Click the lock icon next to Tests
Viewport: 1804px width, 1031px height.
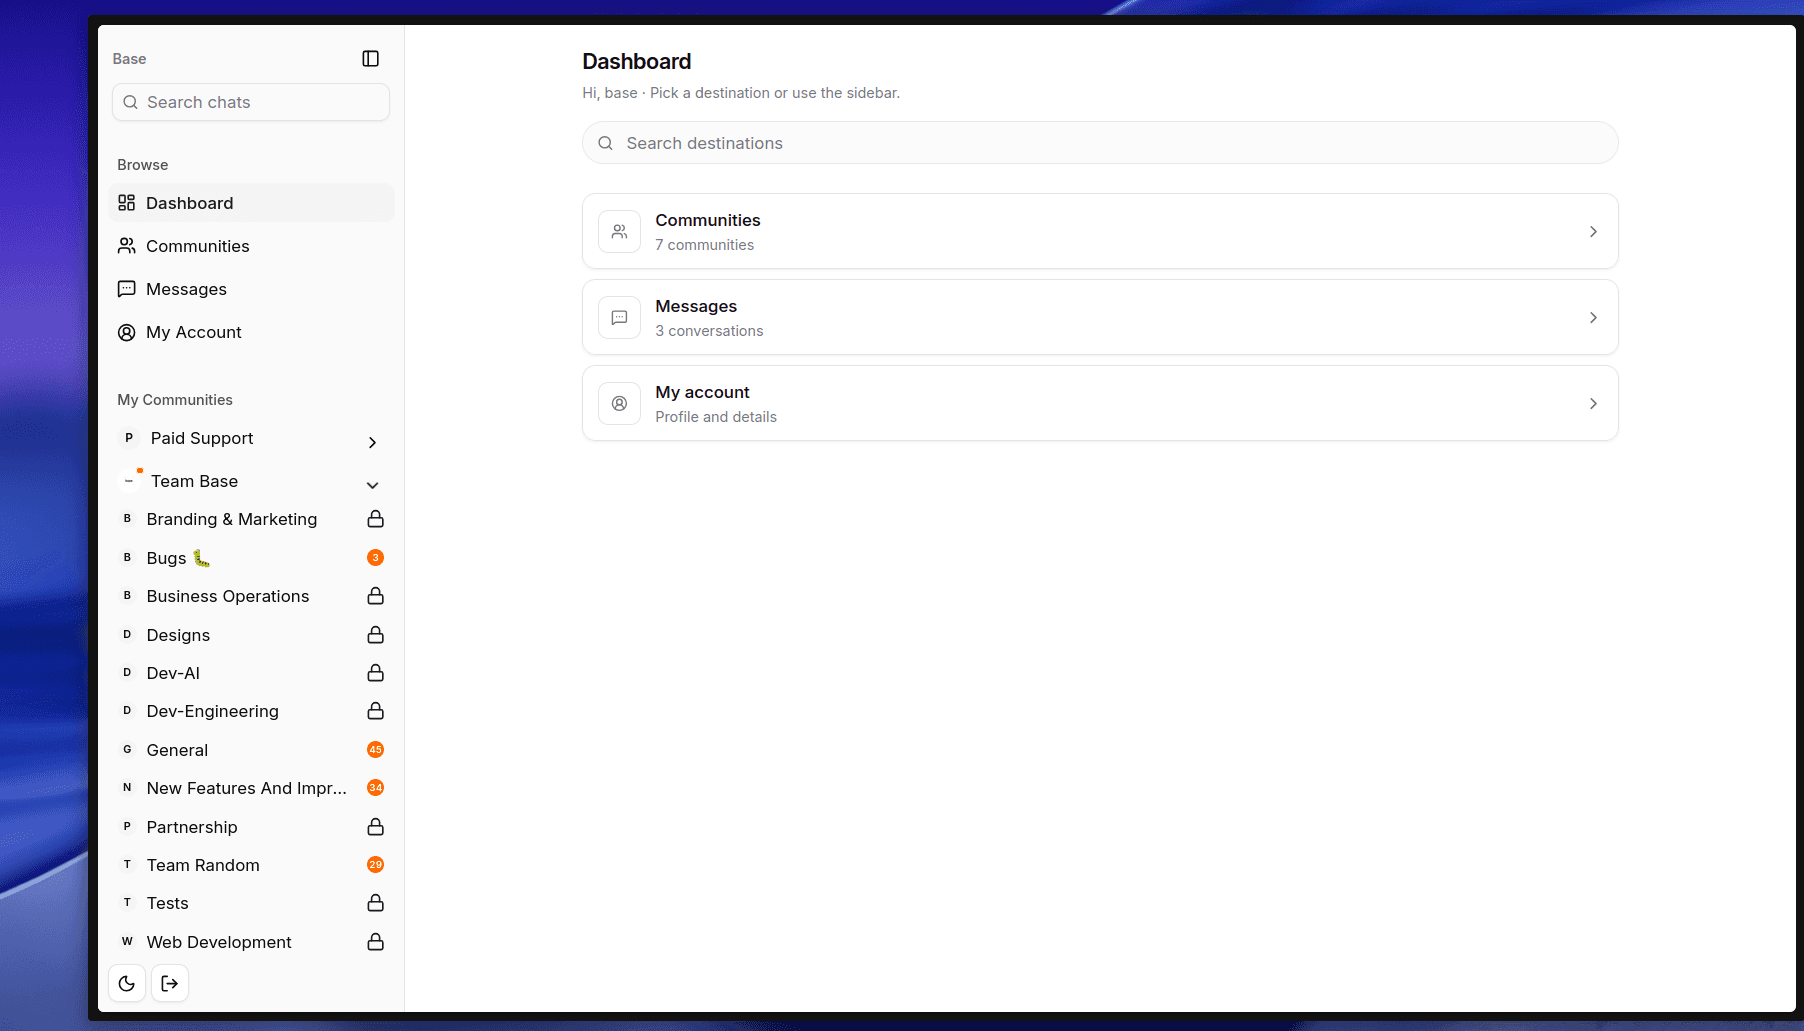[376, 903]
